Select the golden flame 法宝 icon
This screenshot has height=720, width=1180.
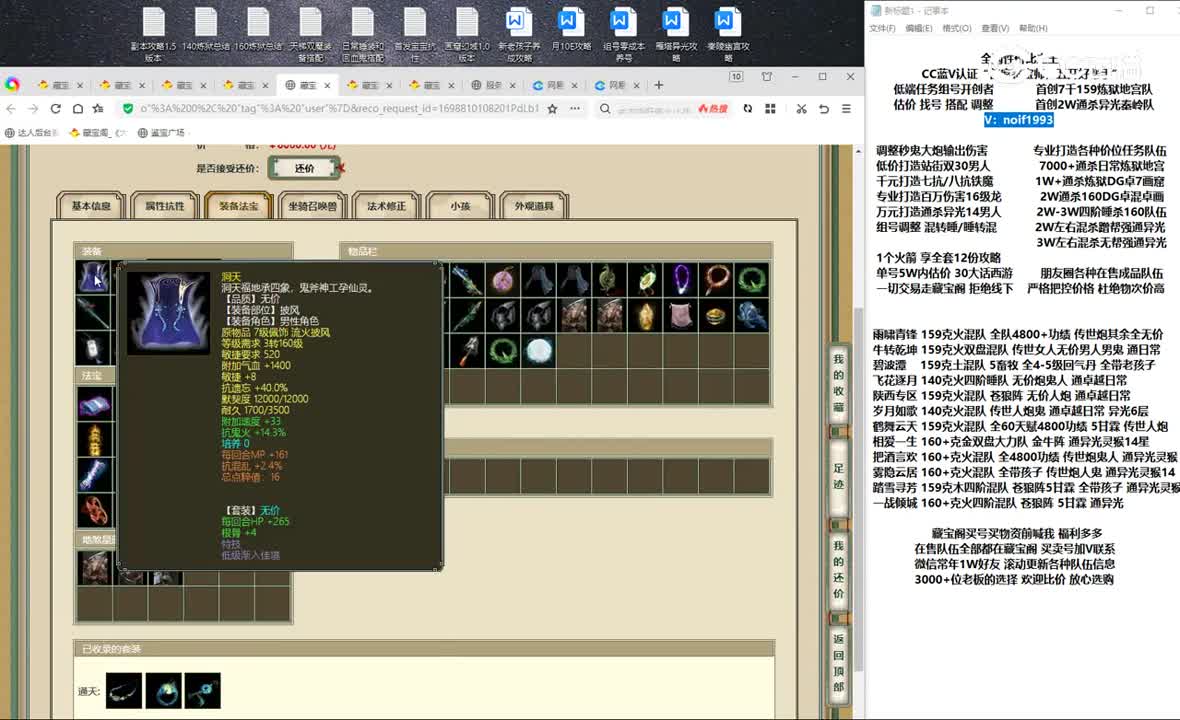click(95, 440)
